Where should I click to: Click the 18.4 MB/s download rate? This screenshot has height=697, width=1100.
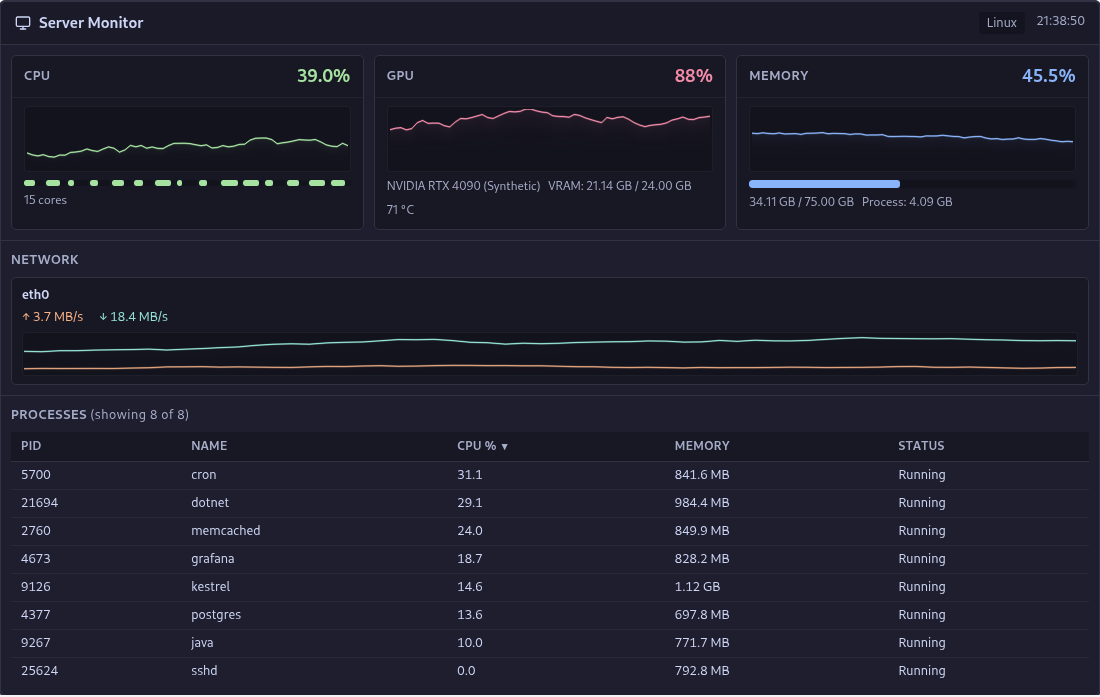click(139, 317)
